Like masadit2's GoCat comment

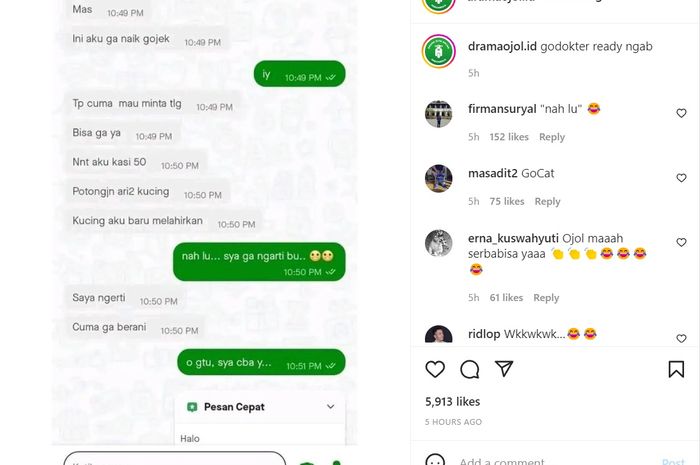pos(681,178)
